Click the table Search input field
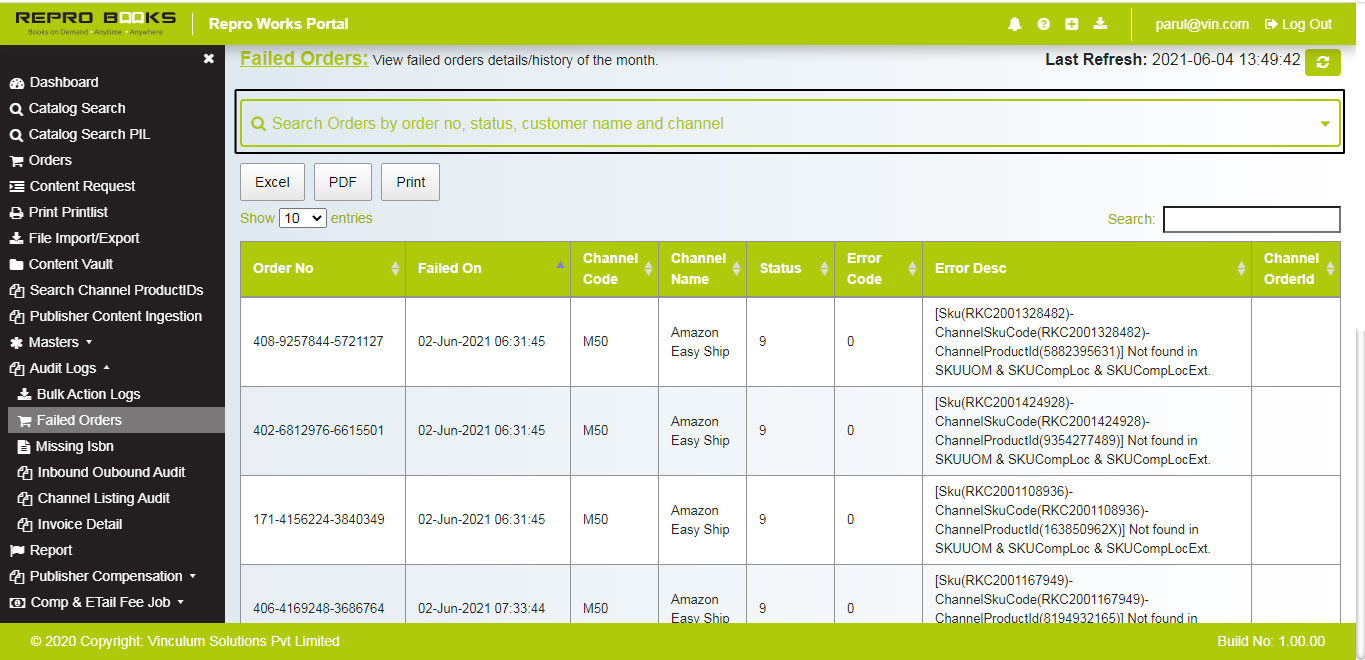1365x660 pixels. click(1251, 219)
